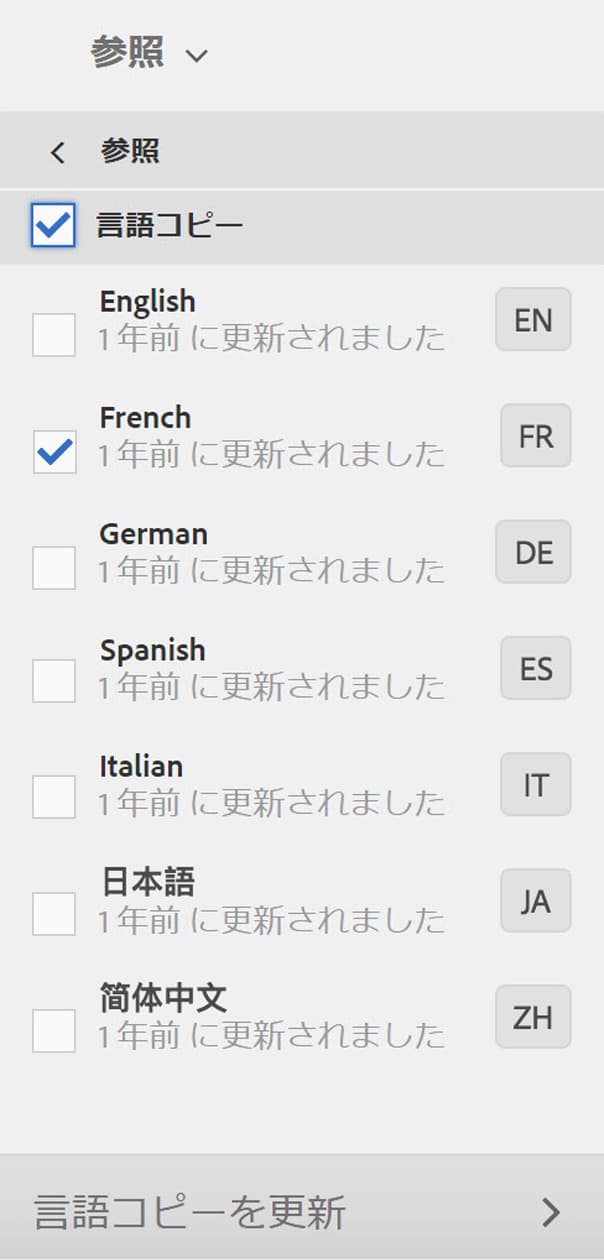
Task: Go back using the left chevron
Action: tap(57, 152)
